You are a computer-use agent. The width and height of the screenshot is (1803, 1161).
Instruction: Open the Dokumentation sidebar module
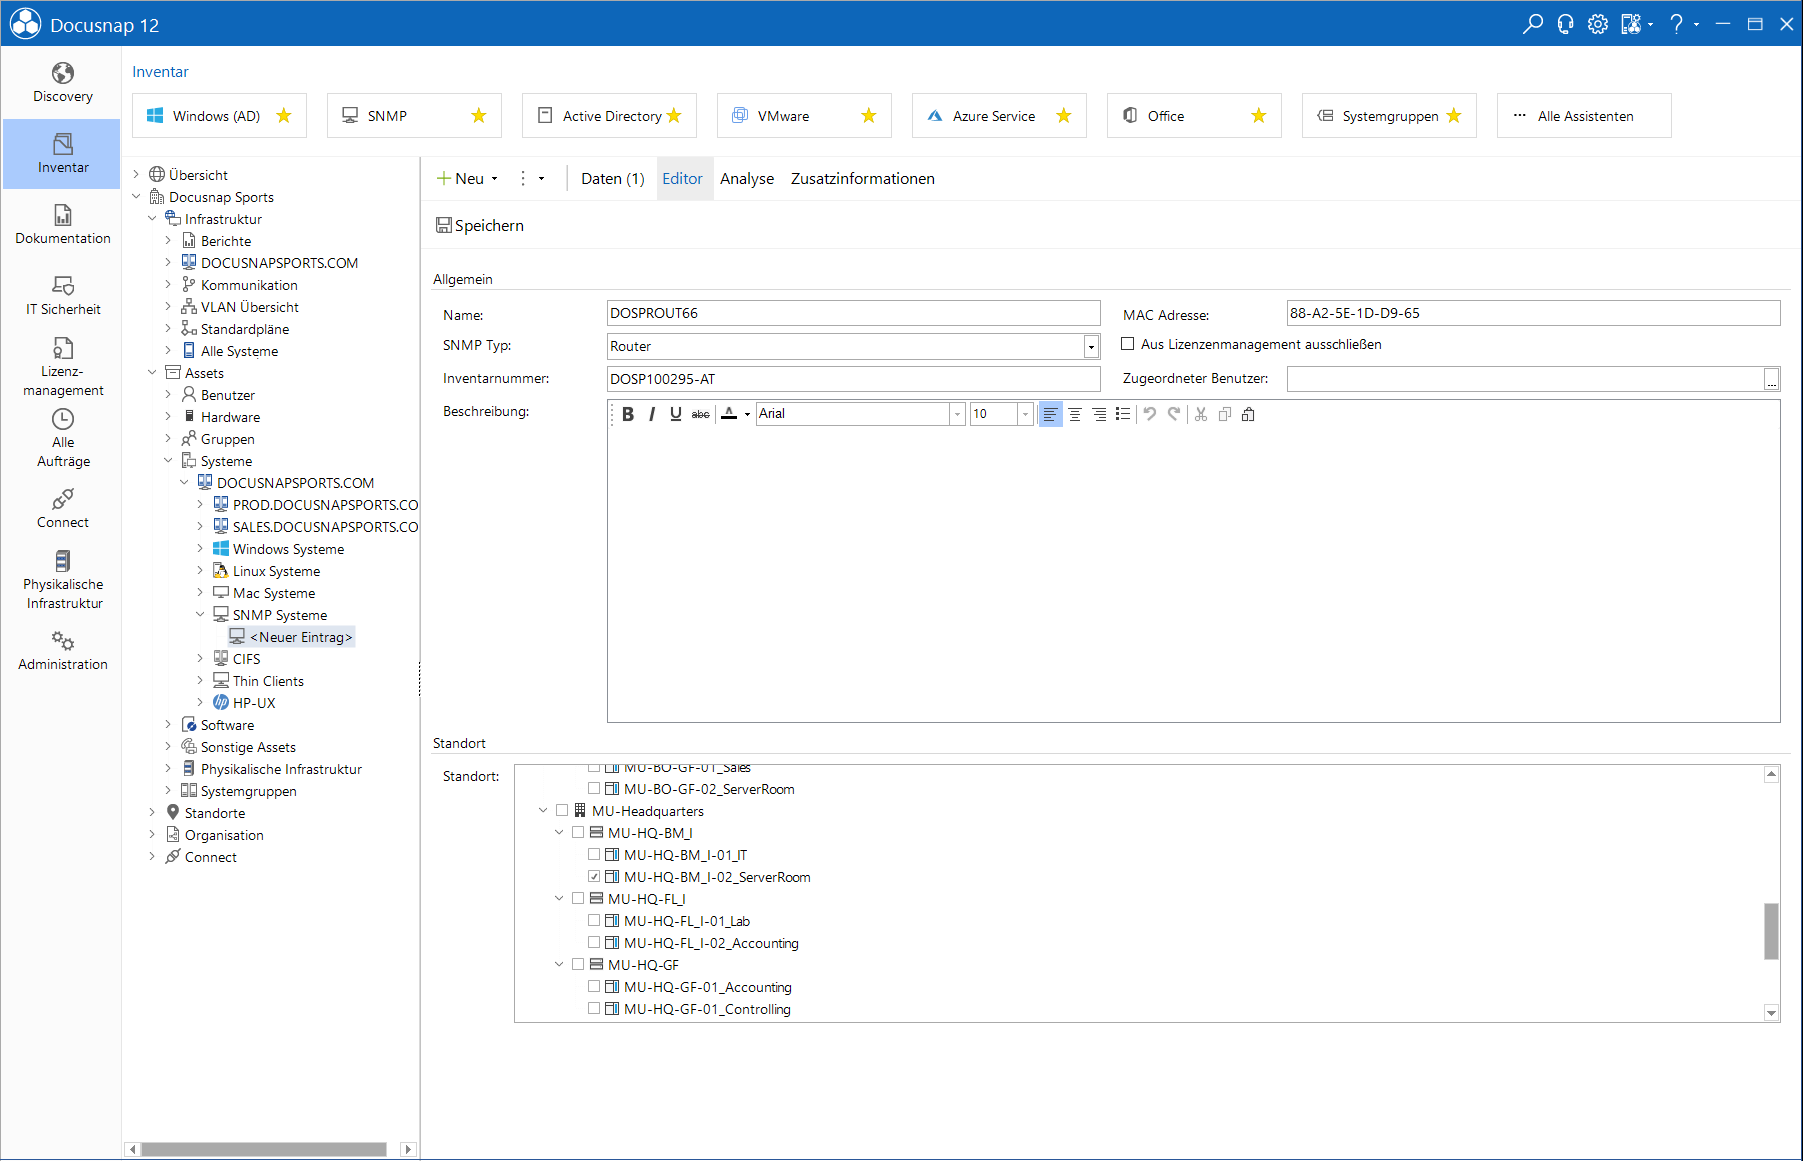tap(62, 225)
